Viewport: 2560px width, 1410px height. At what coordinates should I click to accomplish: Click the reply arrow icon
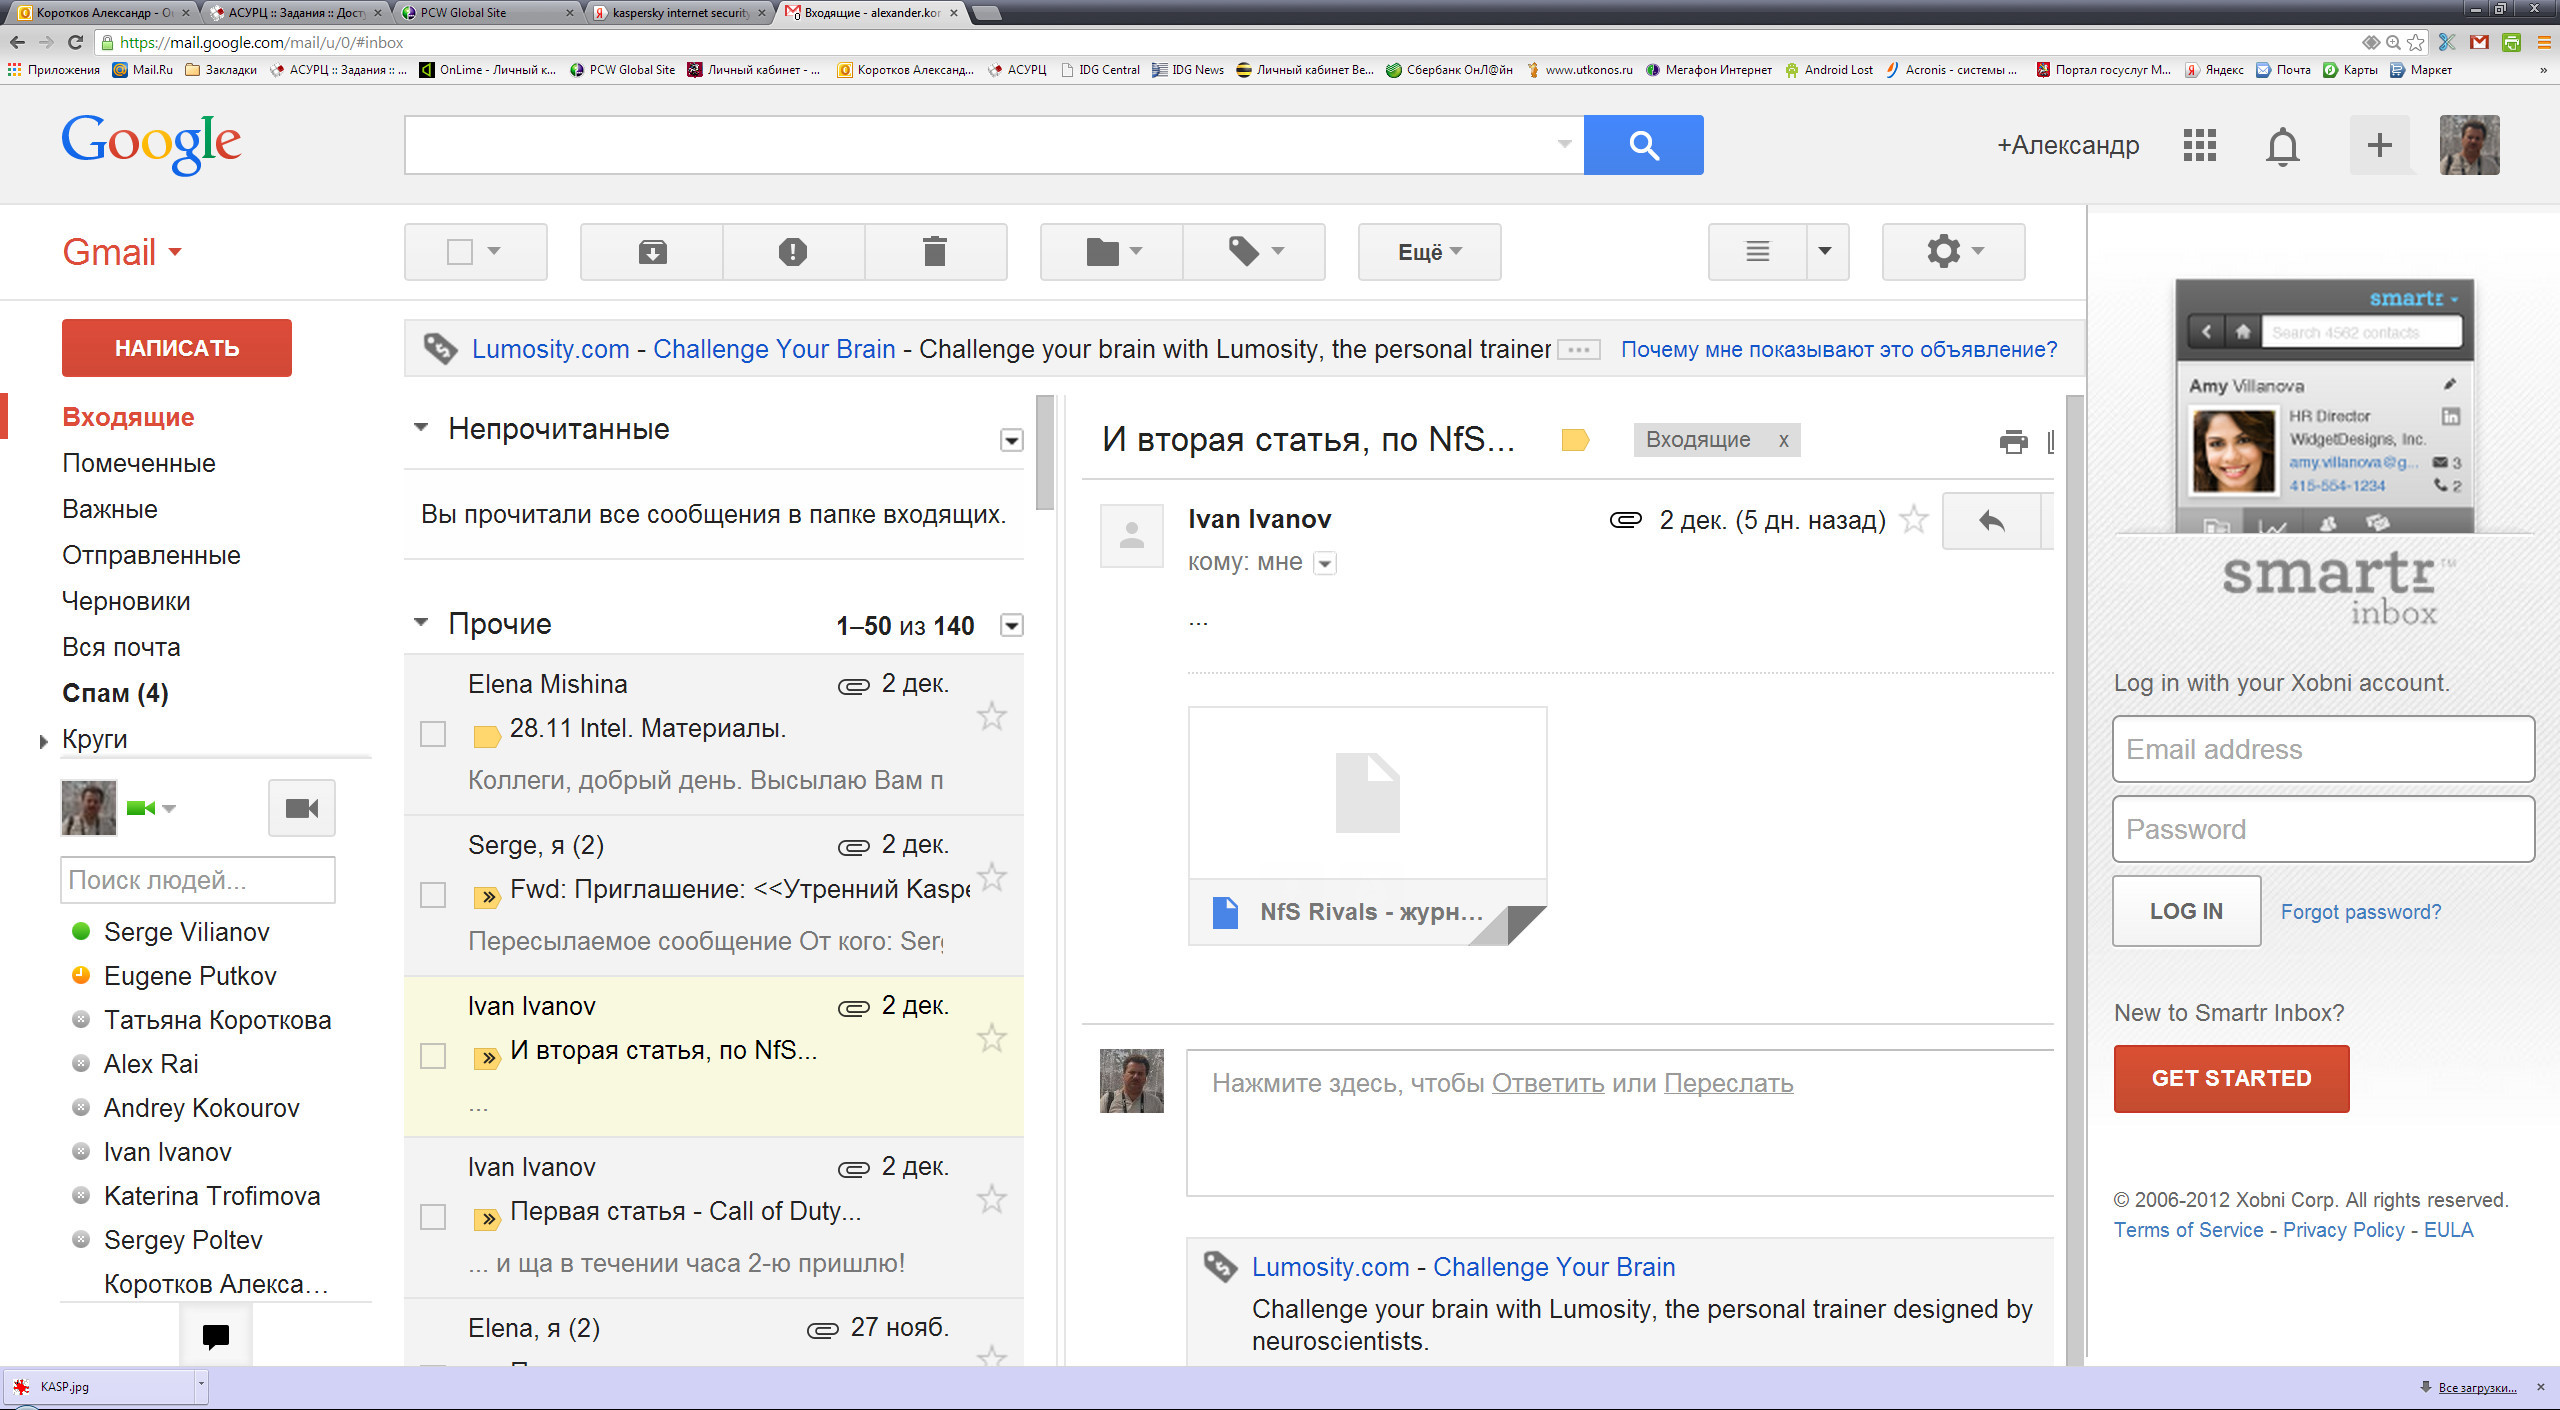[x=1991, y=521]
